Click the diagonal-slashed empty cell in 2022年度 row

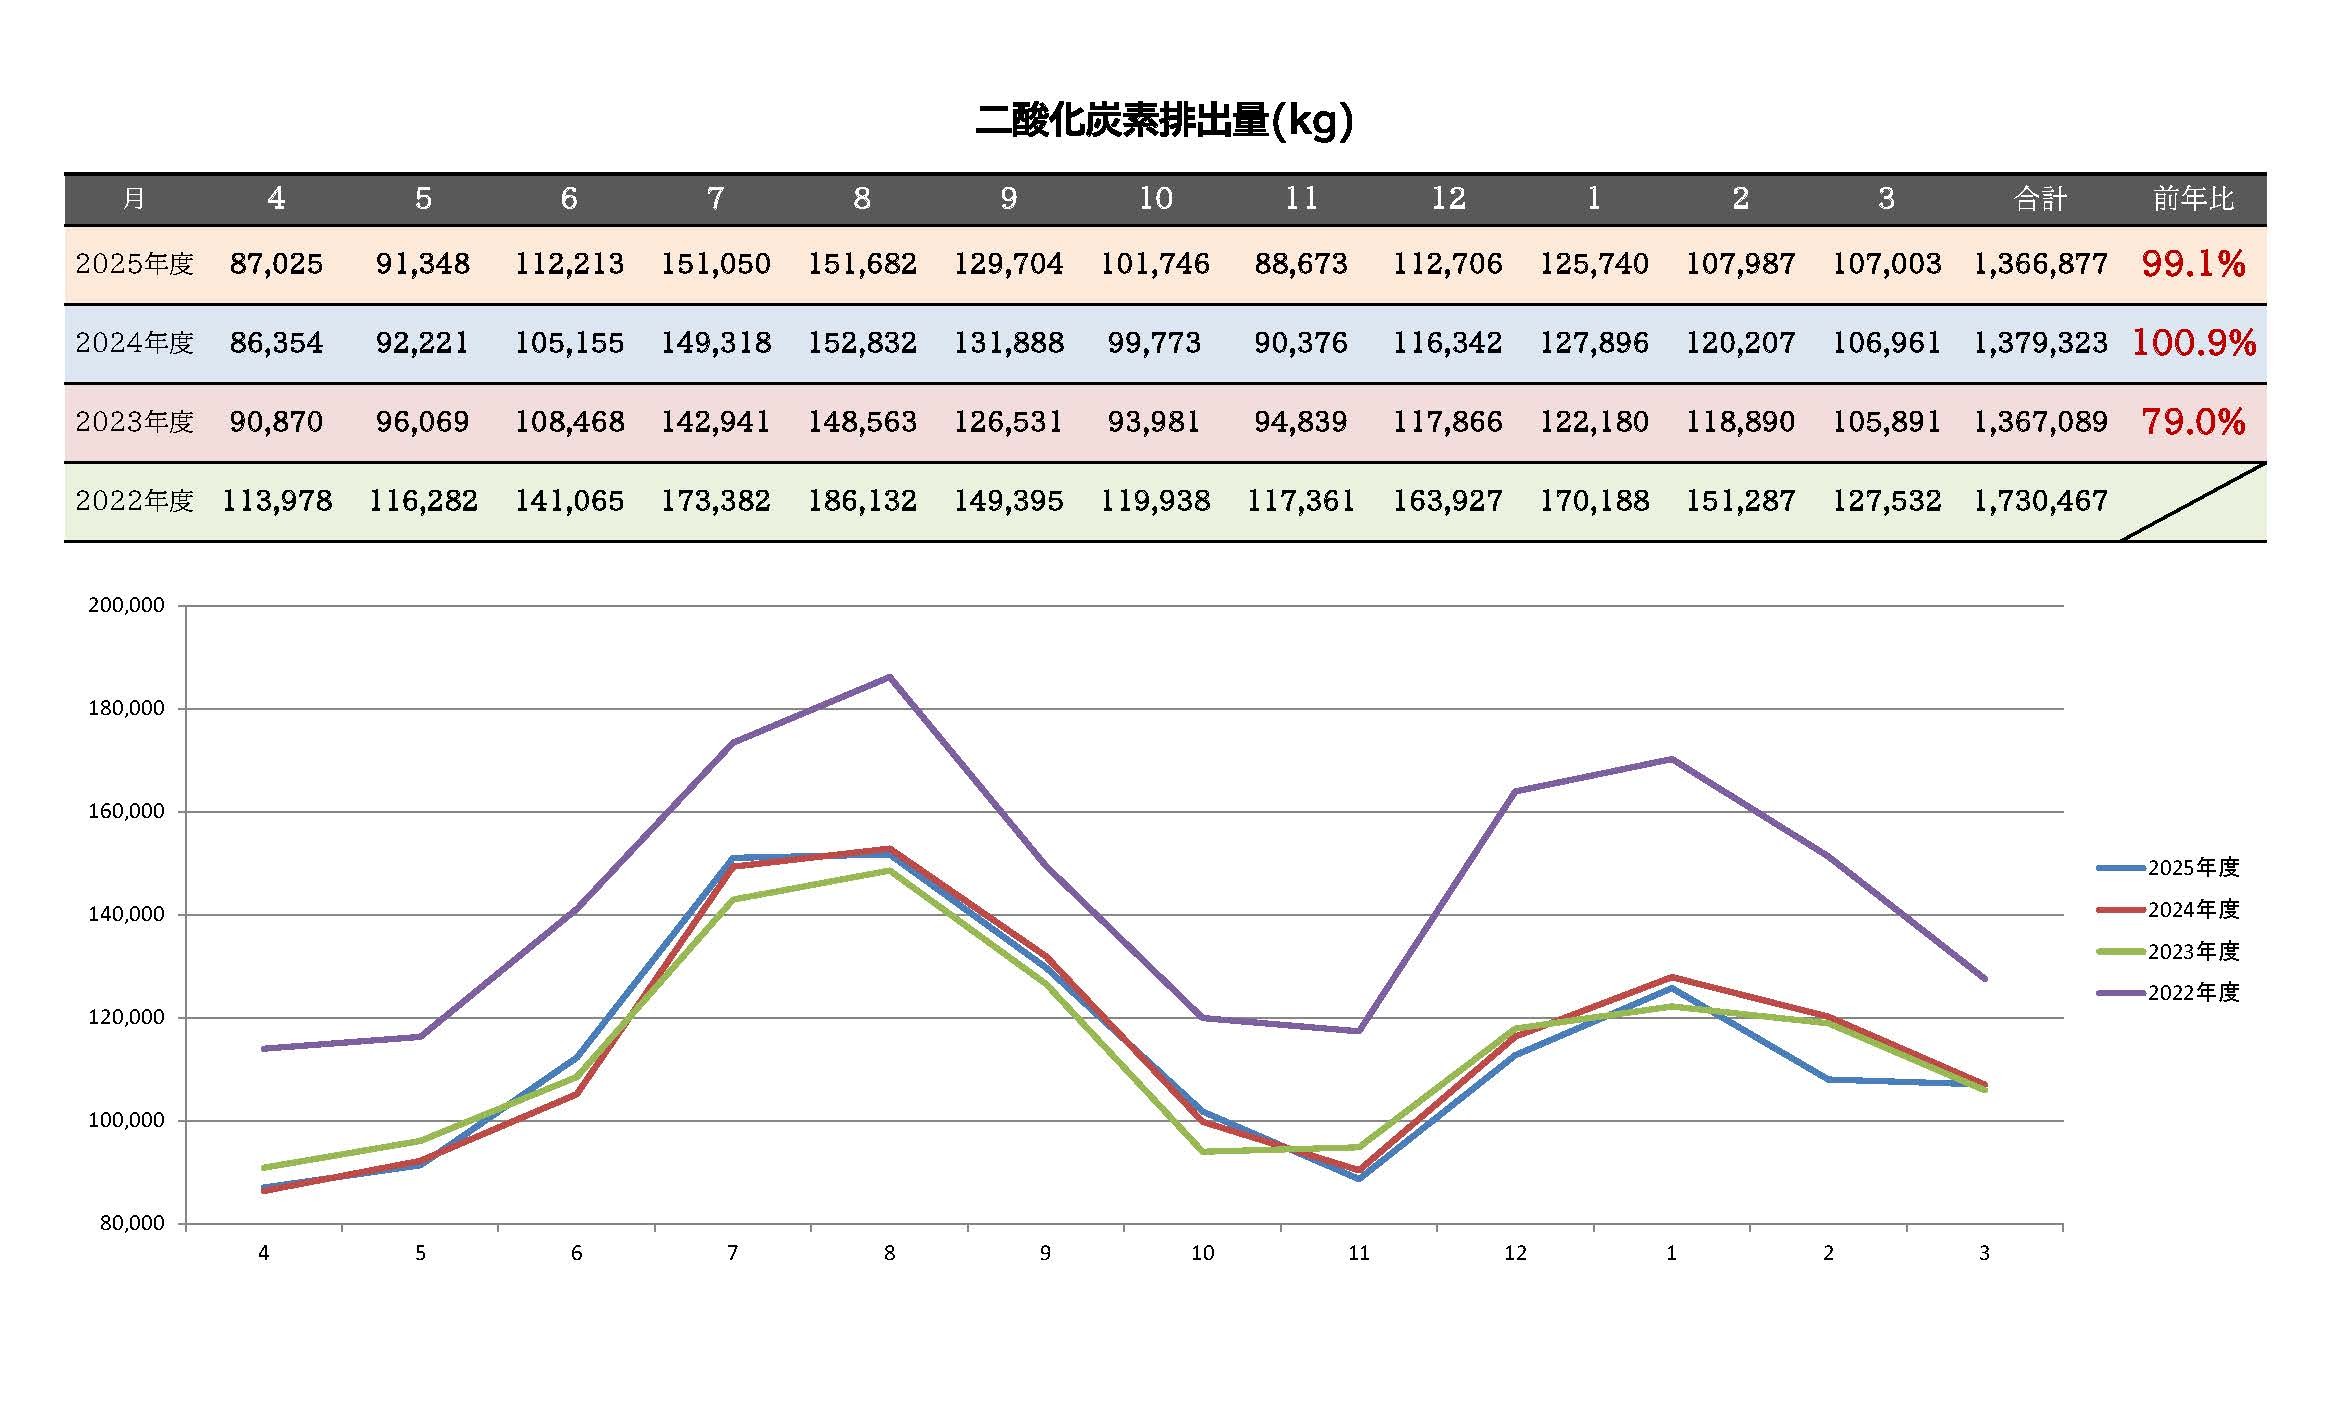tap(2192, 501)
